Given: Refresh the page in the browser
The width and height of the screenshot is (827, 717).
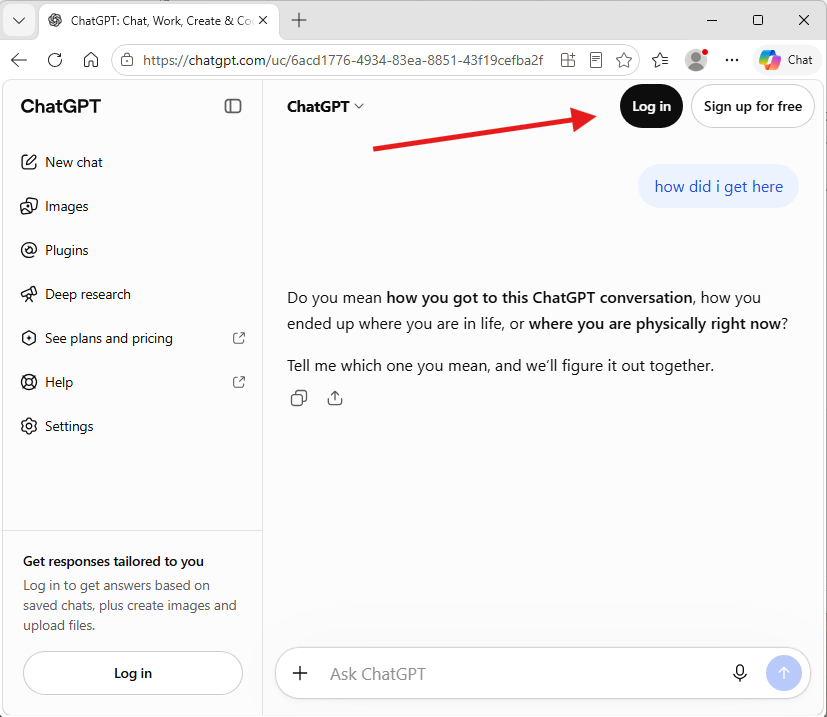Looking at the screenshot, I should click(x=55, y=60).
